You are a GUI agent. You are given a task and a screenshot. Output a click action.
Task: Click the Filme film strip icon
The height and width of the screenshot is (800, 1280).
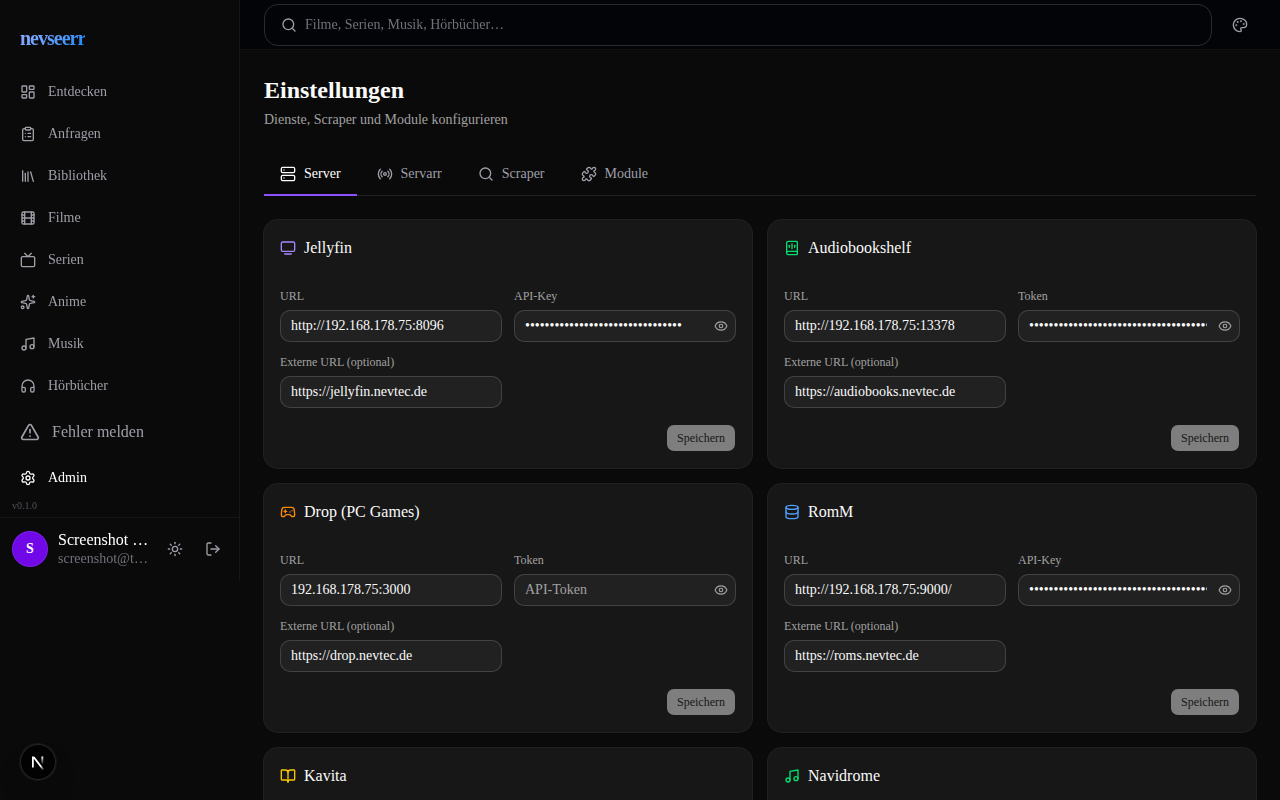28,218
